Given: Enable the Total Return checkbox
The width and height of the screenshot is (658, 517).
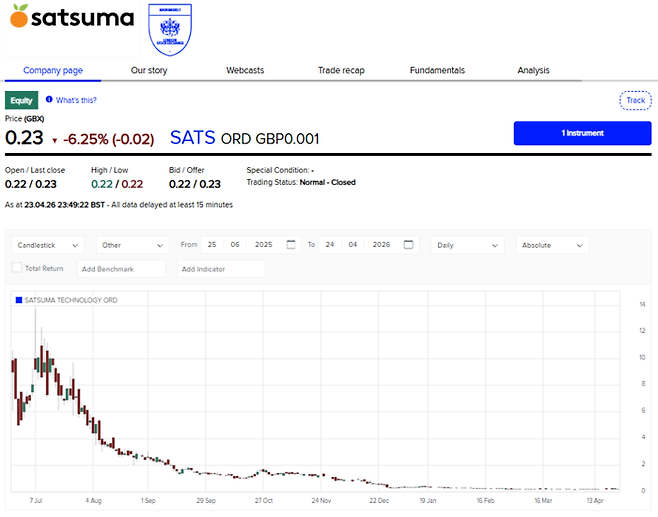Looking at the screenshot, I should [x=16, y=268].
